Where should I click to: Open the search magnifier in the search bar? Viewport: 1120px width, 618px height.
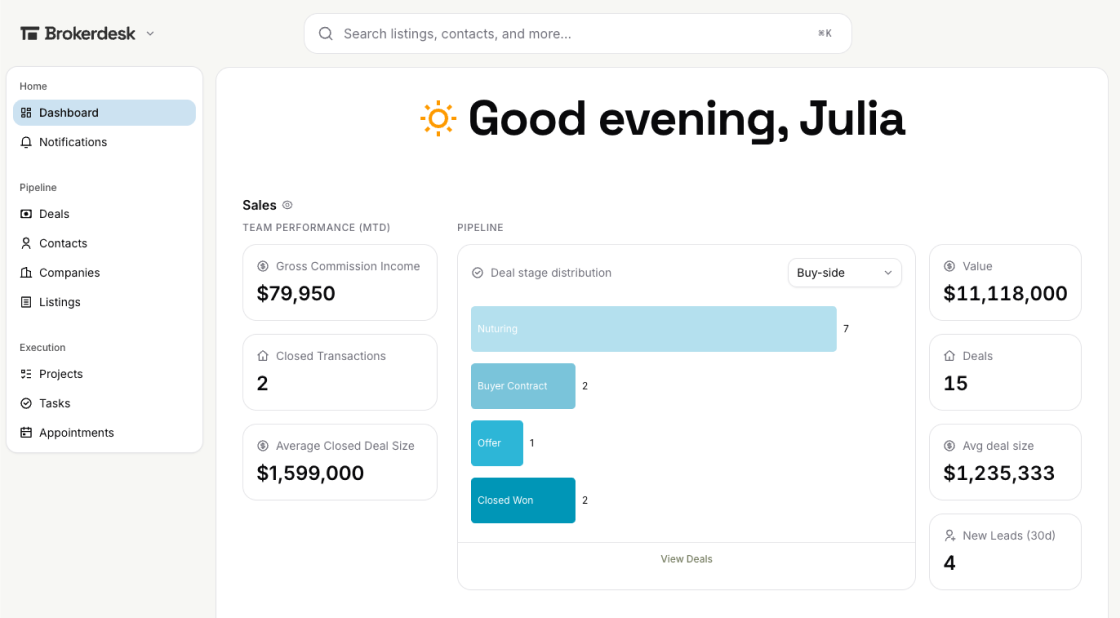pyautogui.click(x=325, y=33)
